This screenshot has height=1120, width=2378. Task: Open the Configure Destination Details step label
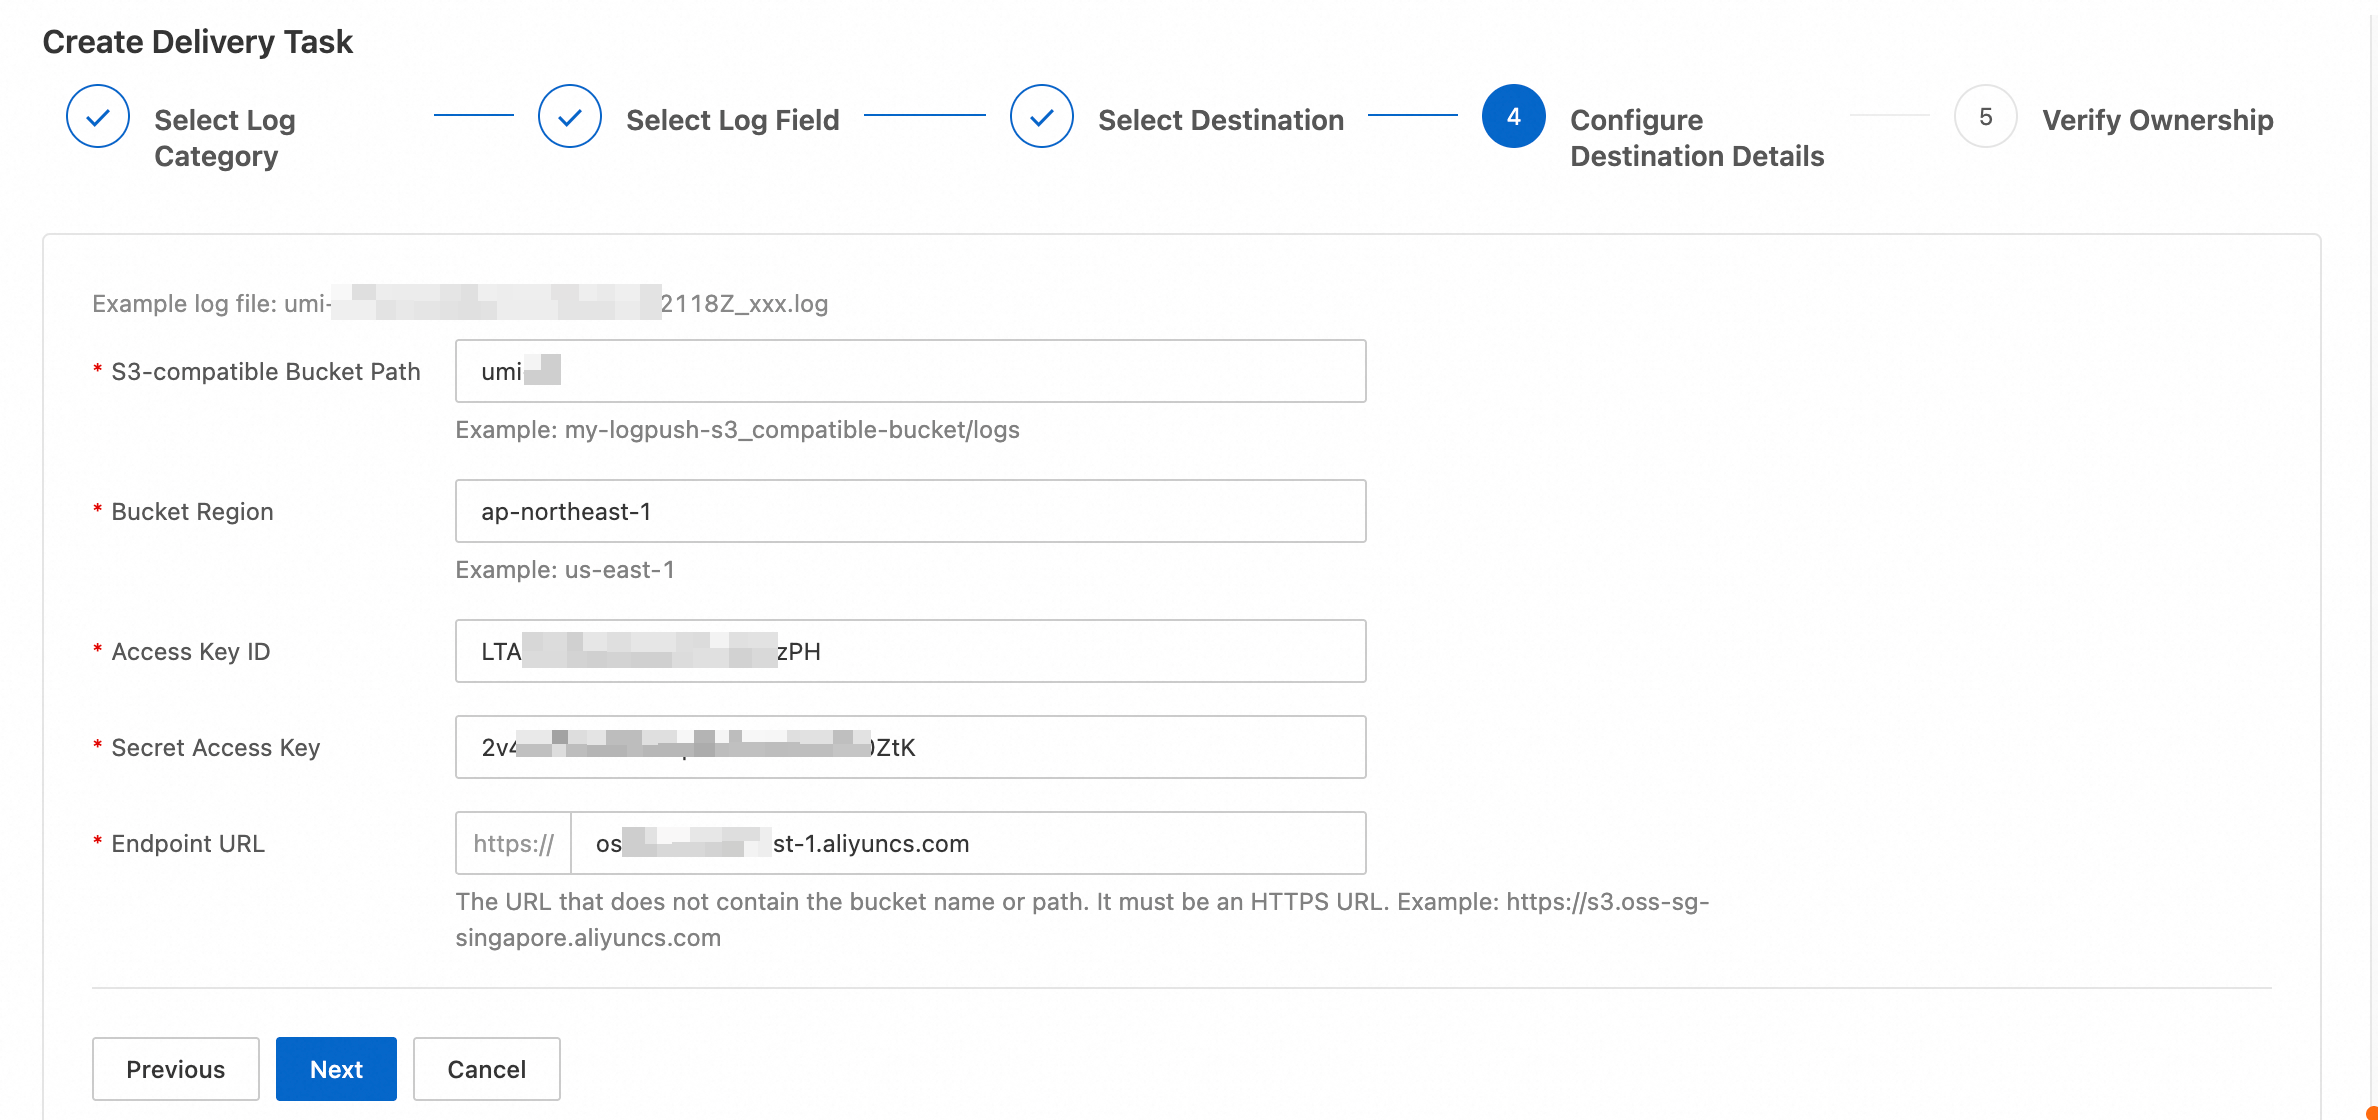1697,138
